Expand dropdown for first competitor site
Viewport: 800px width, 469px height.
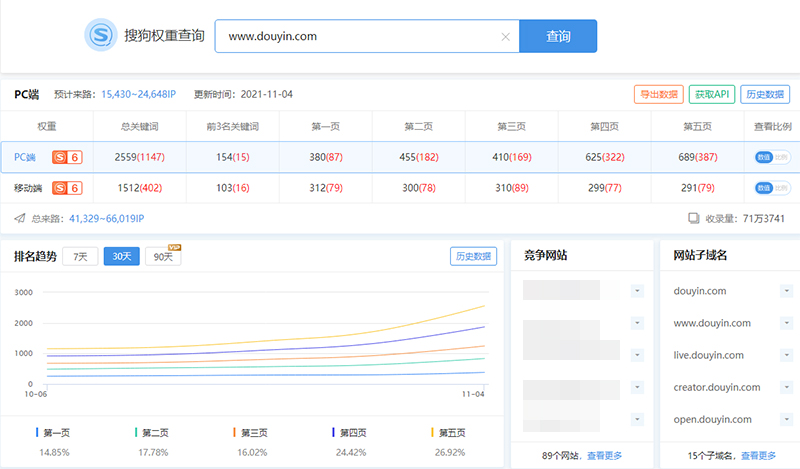pos(637,291)
